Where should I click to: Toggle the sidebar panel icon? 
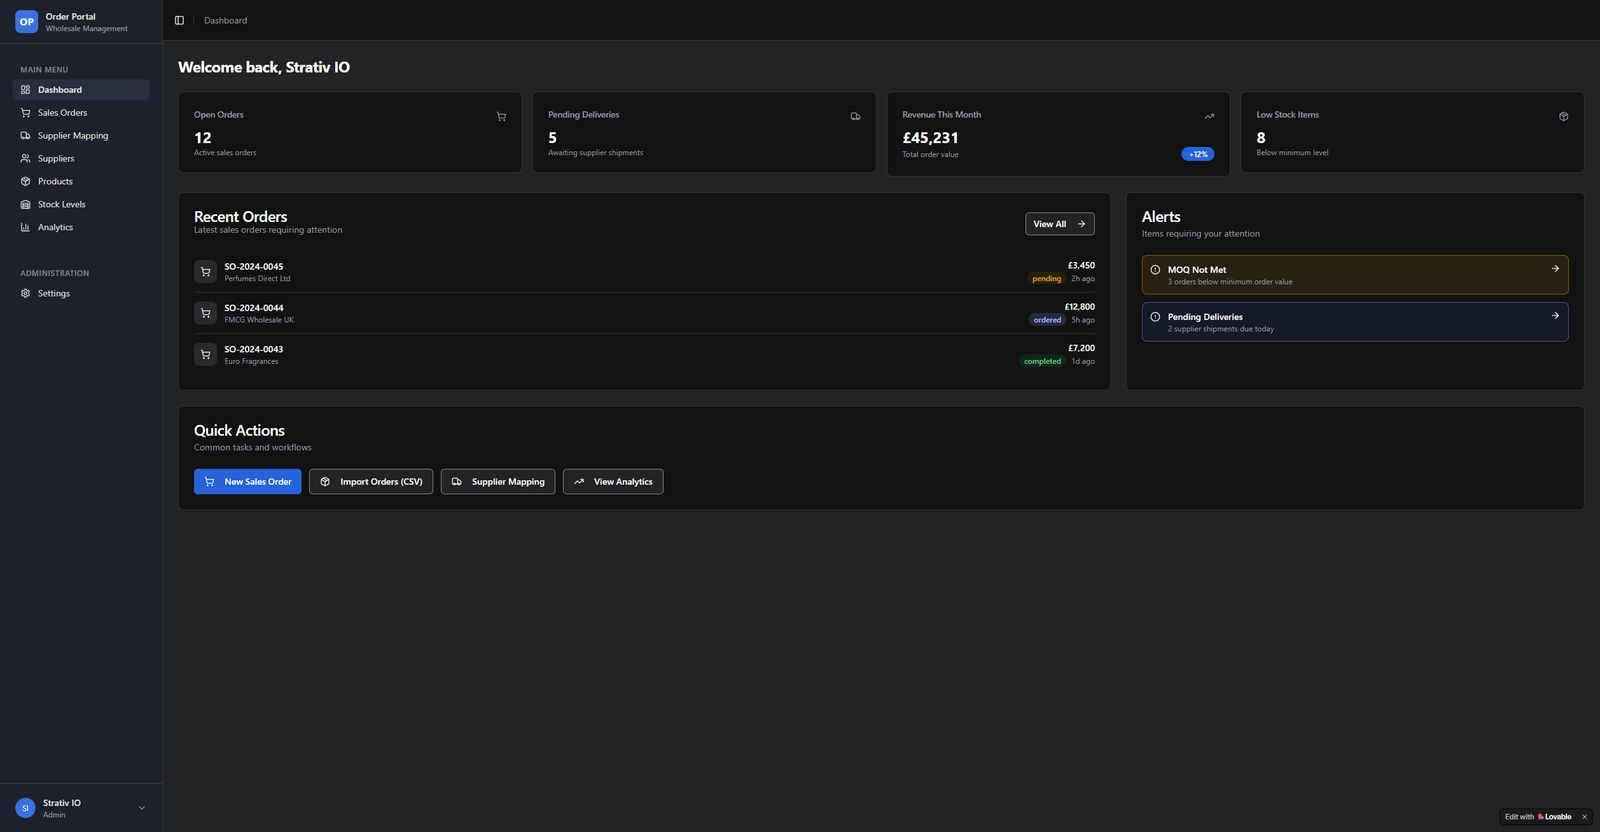tap(180, 20)
